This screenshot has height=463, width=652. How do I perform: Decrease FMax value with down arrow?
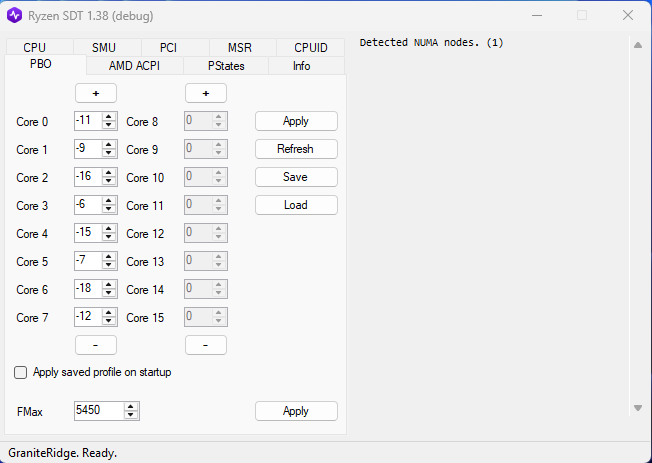click(131, 415)
